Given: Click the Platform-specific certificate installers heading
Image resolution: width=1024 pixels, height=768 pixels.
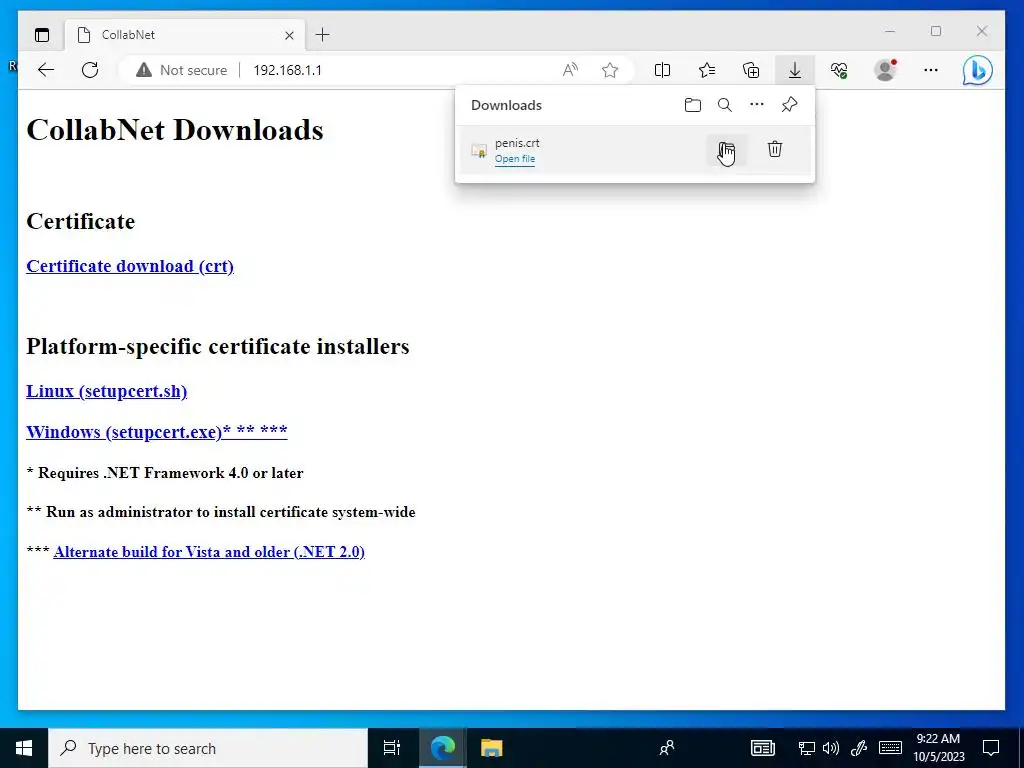Looking at the screenshot, I should (x=218, y=346).
